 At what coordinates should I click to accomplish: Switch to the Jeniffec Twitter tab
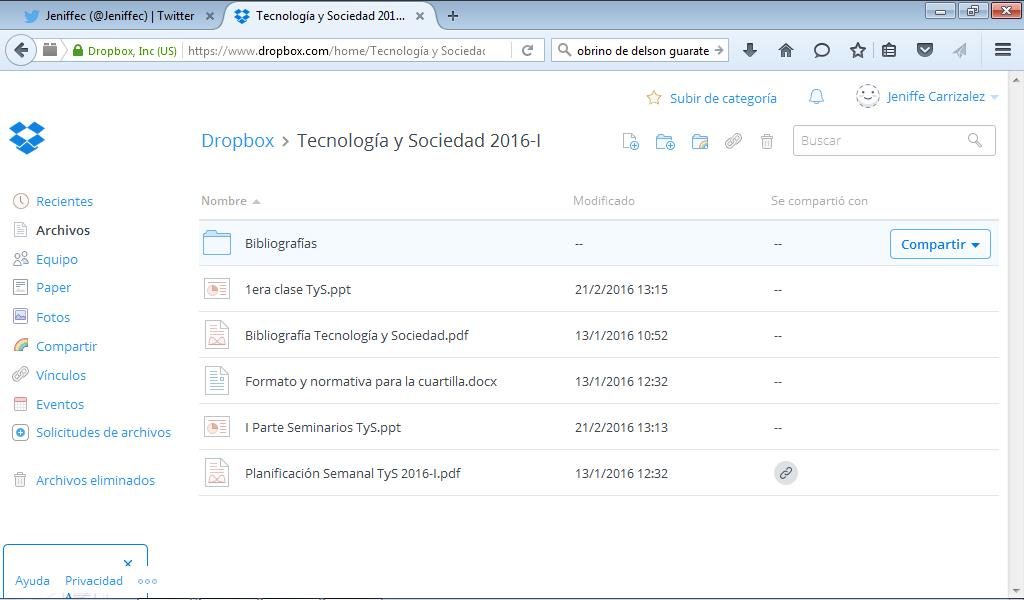(x=118, y=16)
